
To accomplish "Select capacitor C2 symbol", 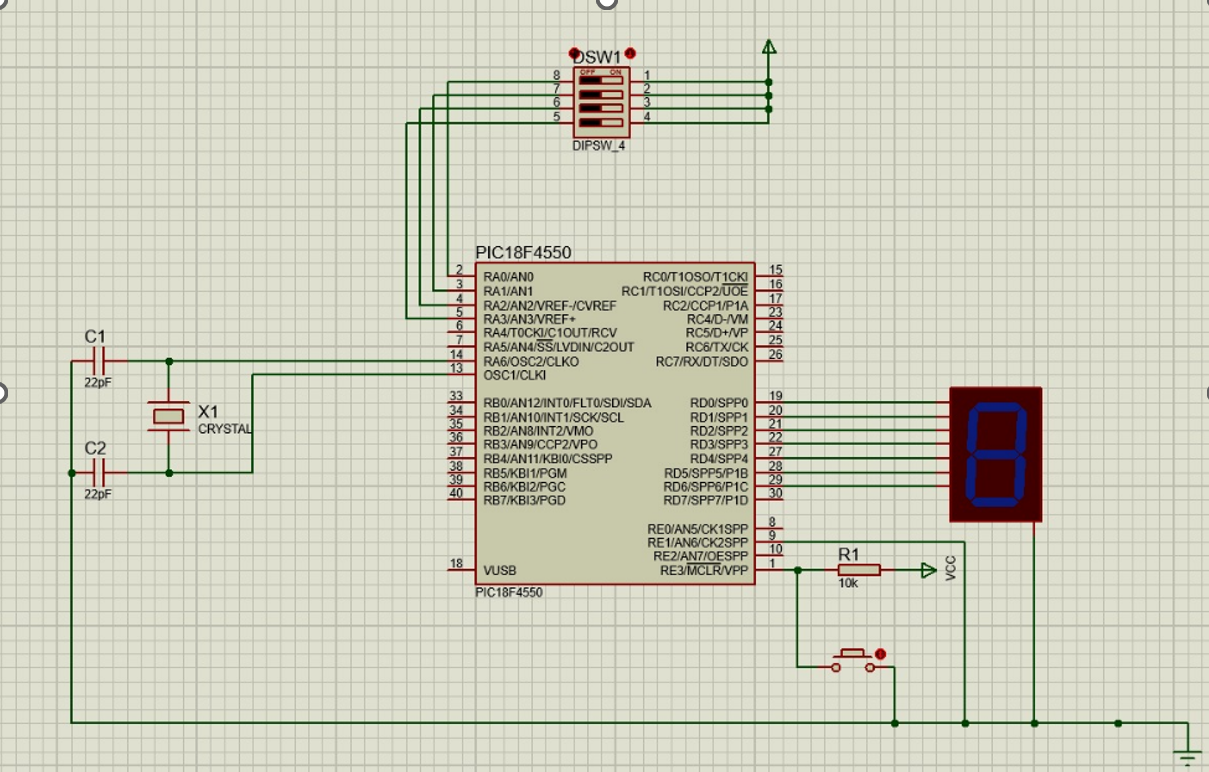I will 98,472.
